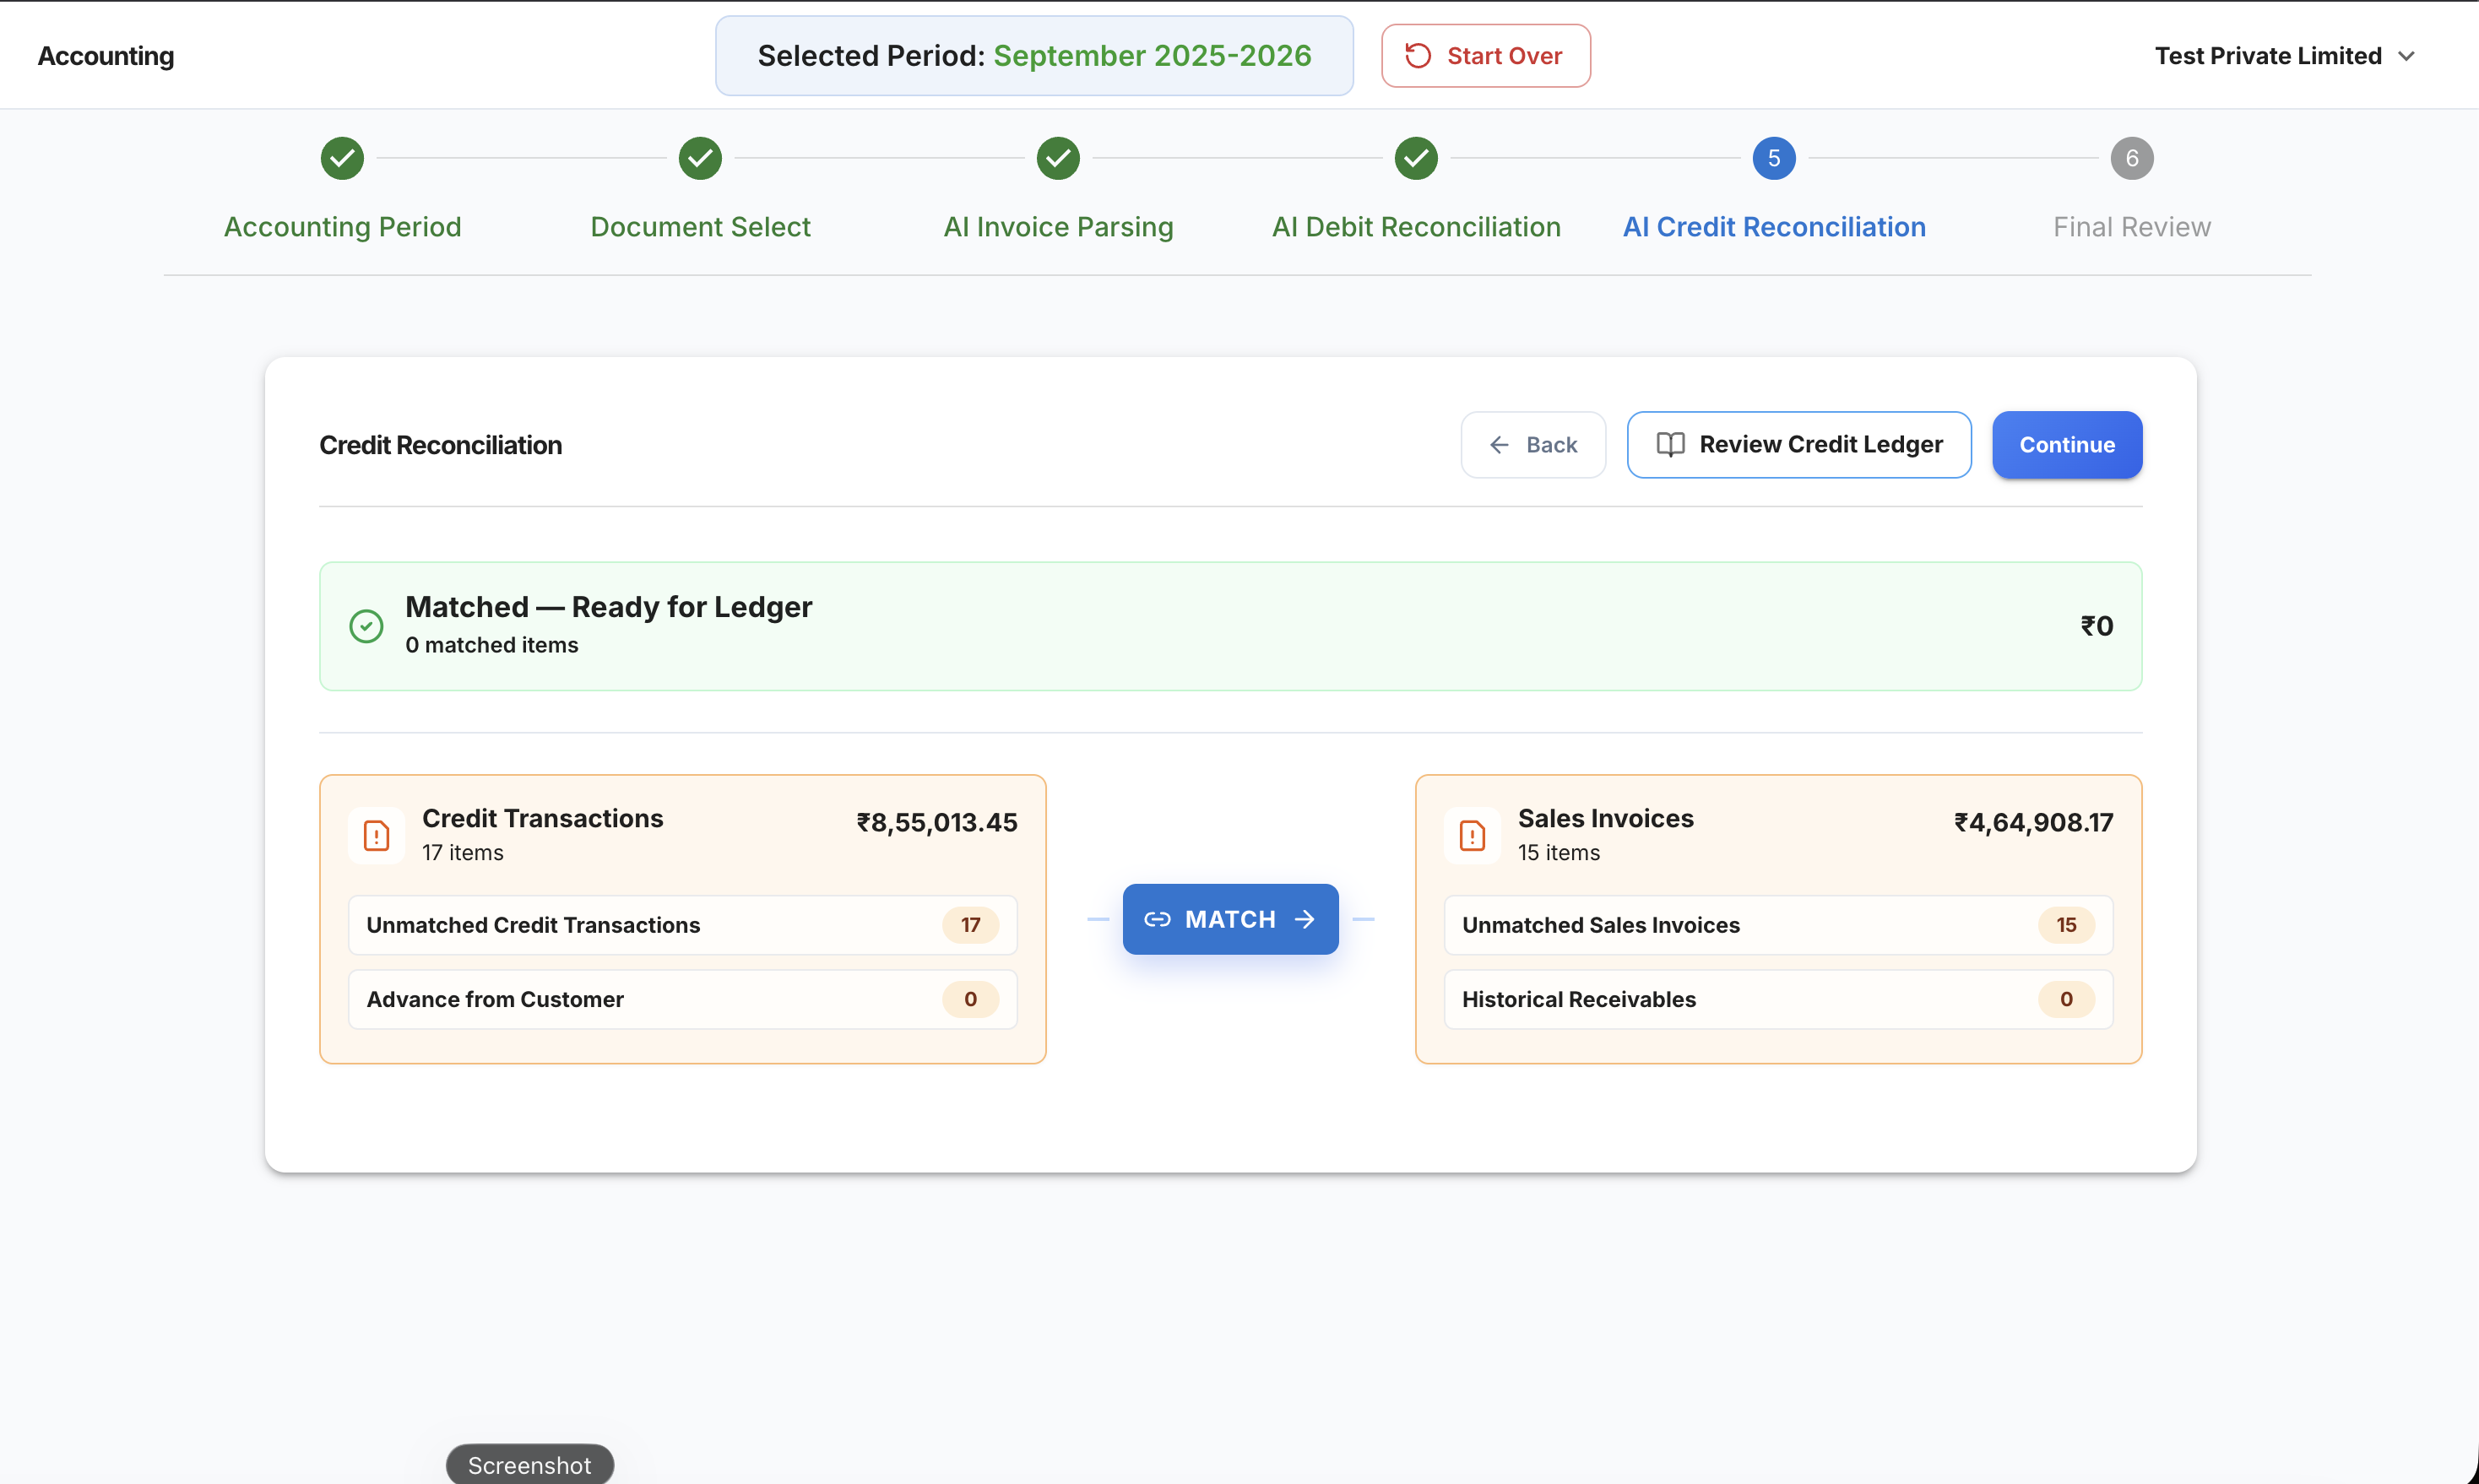Open the Test Private Limited company dropdown
The image size is (2479, 1484).
tap(2284, 56)
